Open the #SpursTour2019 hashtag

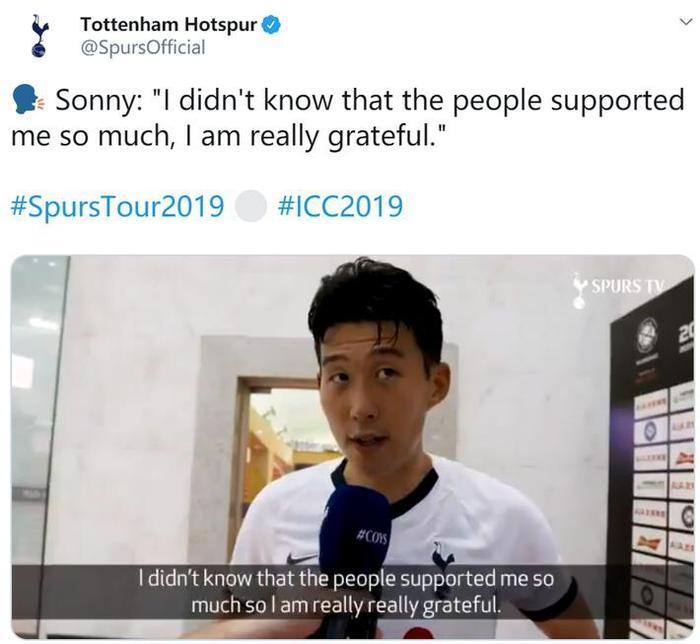tap(117, 206)
